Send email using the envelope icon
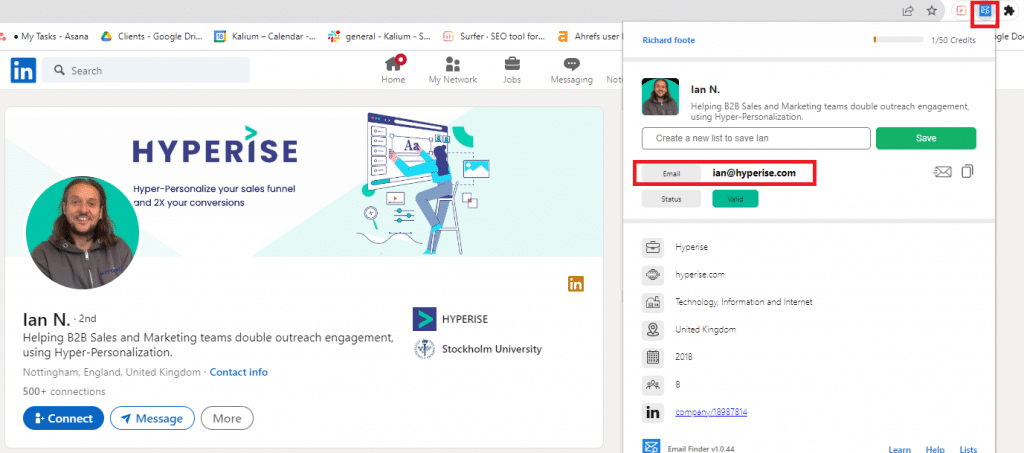1024x453 pixels. point(941,172)
